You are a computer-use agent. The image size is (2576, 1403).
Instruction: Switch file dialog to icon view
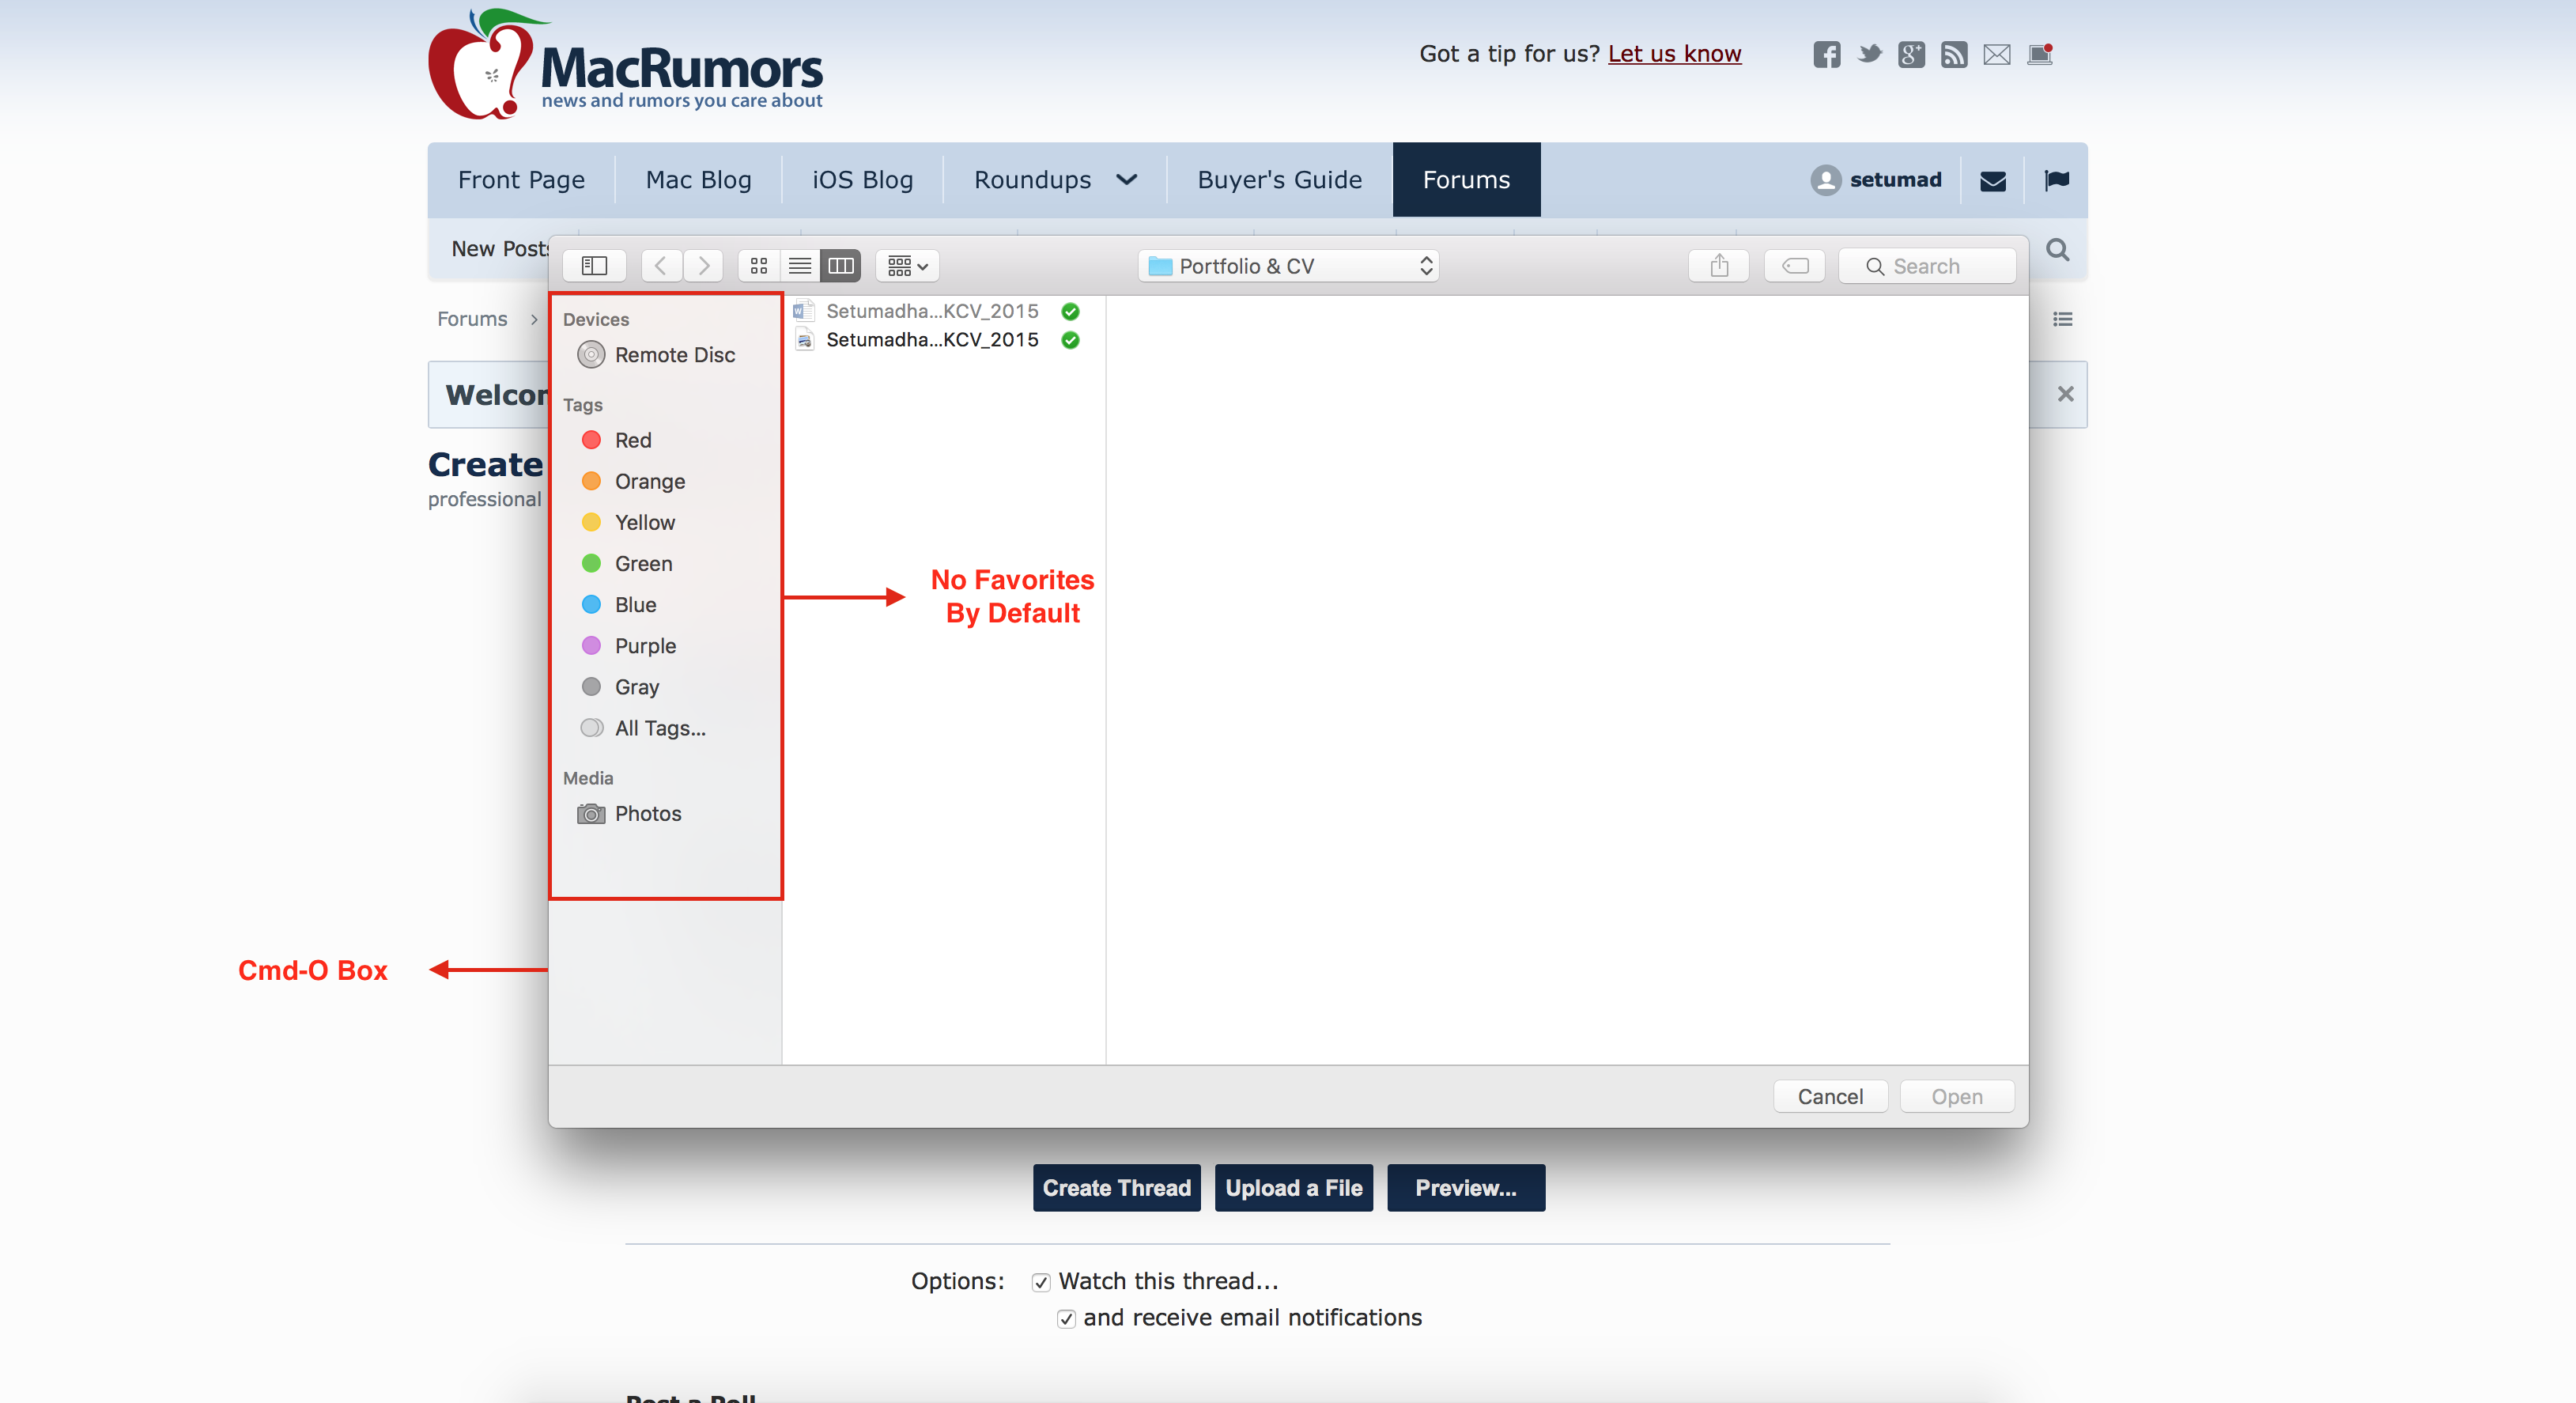[759, 266]
